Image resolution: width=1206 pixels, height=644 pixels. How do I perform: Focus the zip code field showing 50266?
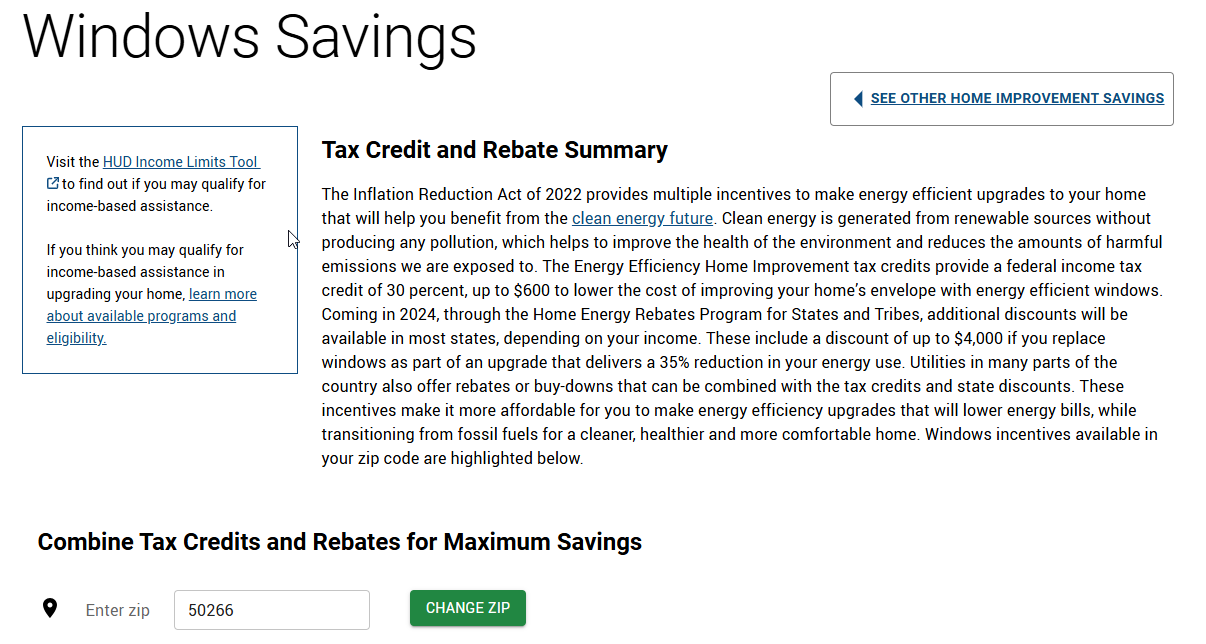[x=272, y=610]
